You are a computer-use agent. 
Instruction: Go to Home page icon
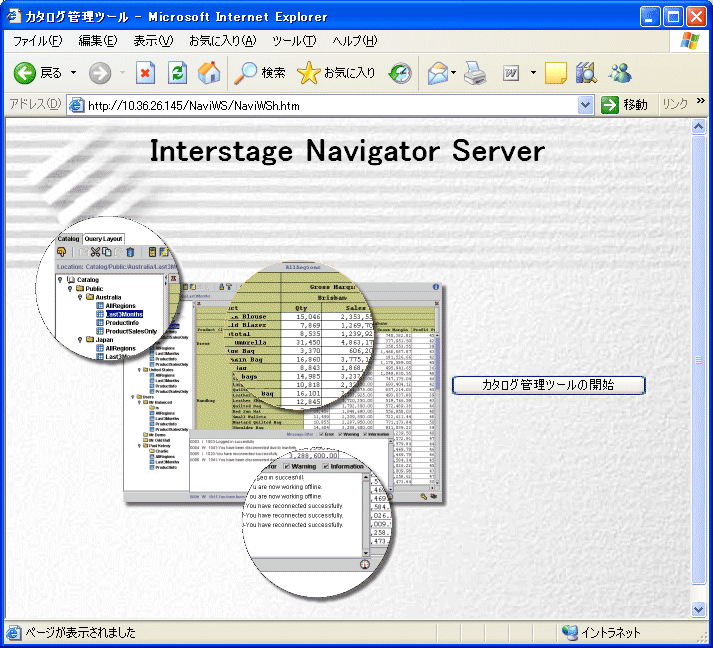click(209, 73)
